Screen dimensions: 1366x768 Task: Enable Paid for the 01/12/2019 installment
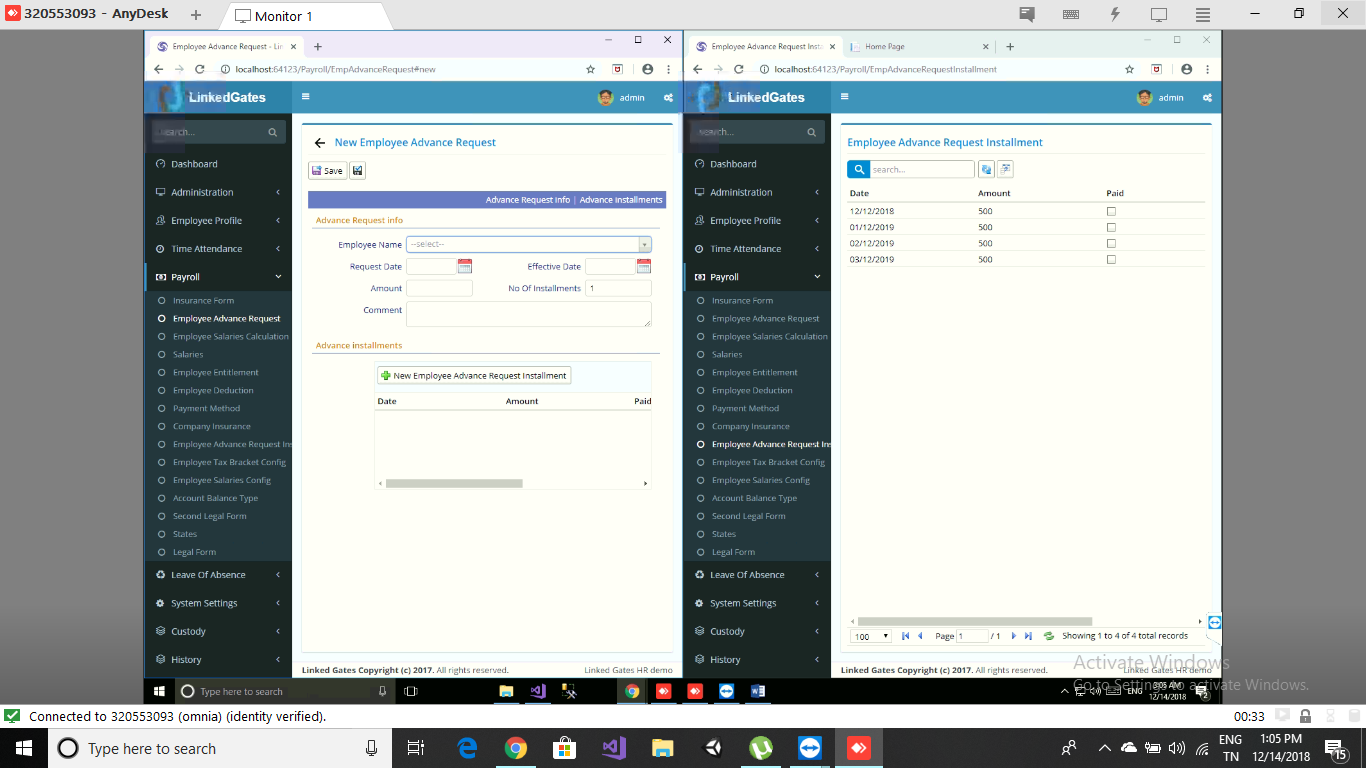1111,227
